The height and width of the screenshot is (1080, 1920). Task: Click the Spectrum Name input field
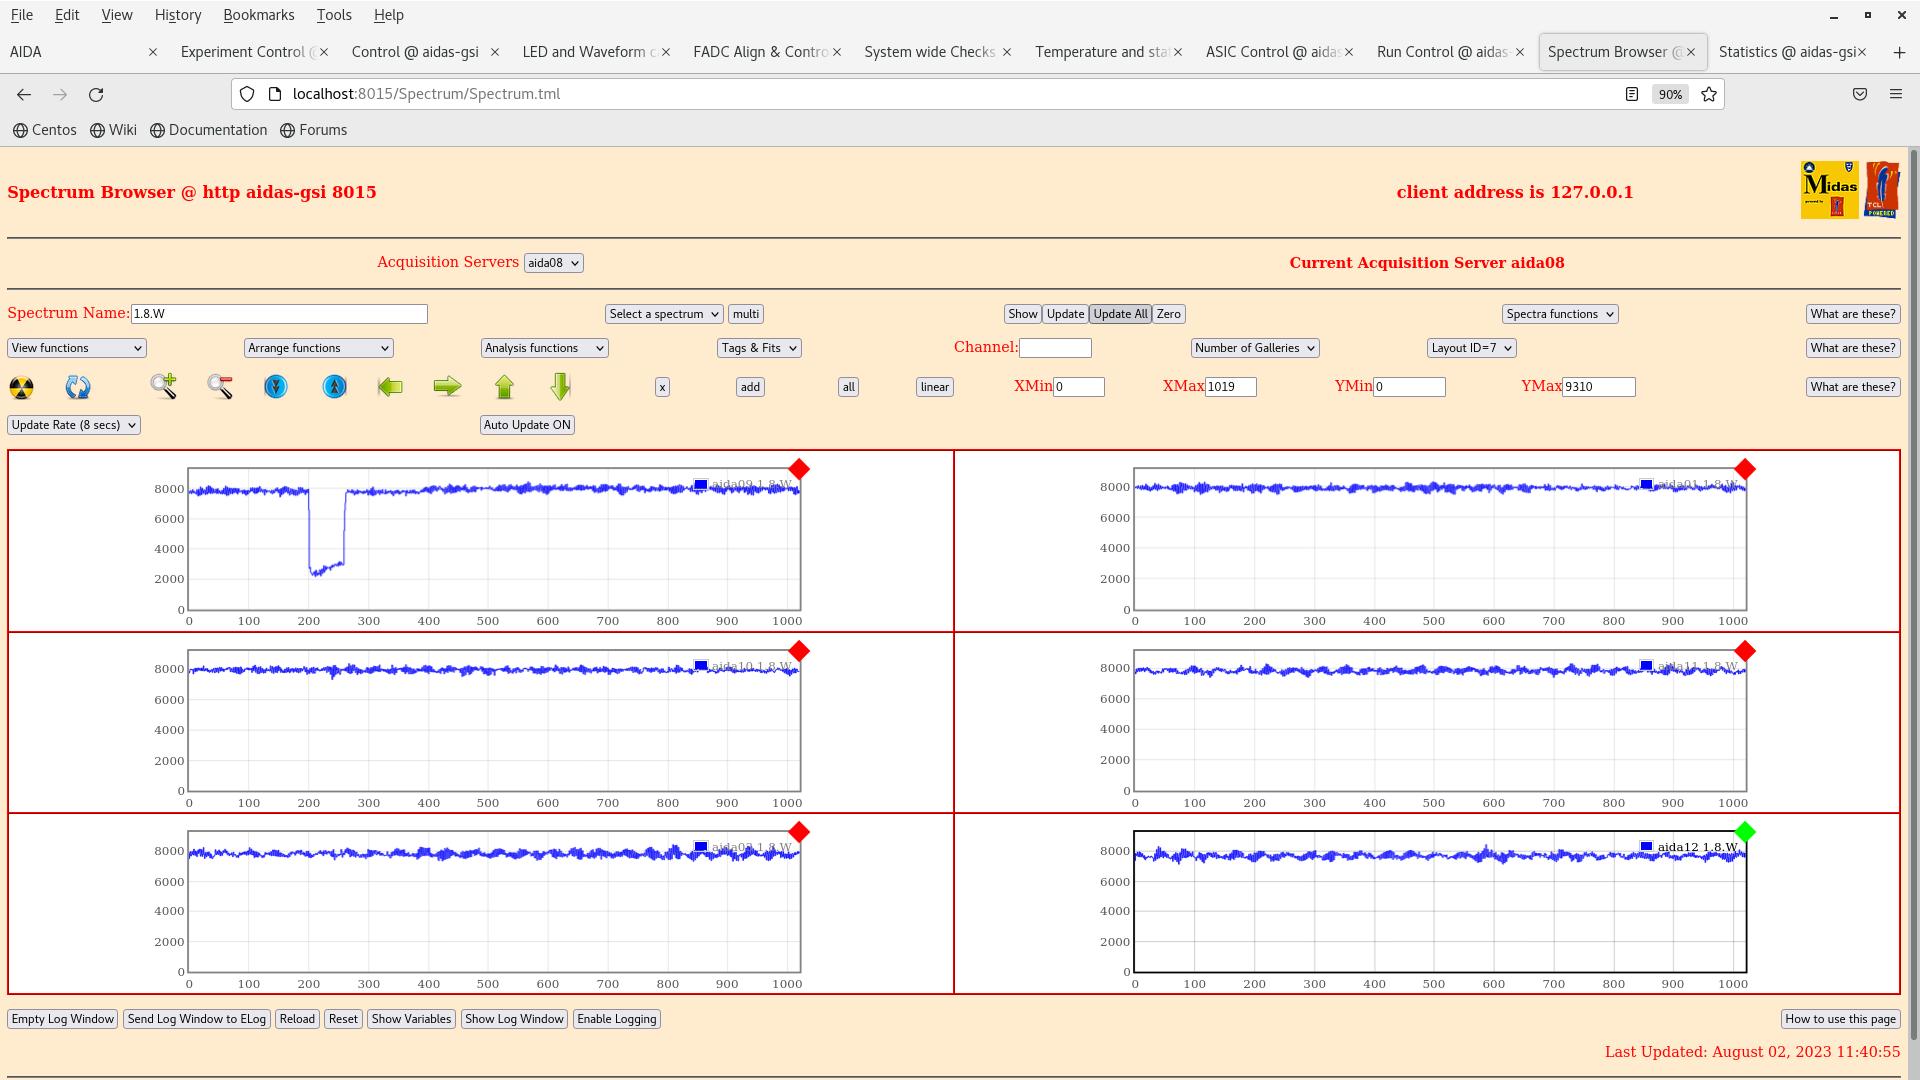click(279, 314)
